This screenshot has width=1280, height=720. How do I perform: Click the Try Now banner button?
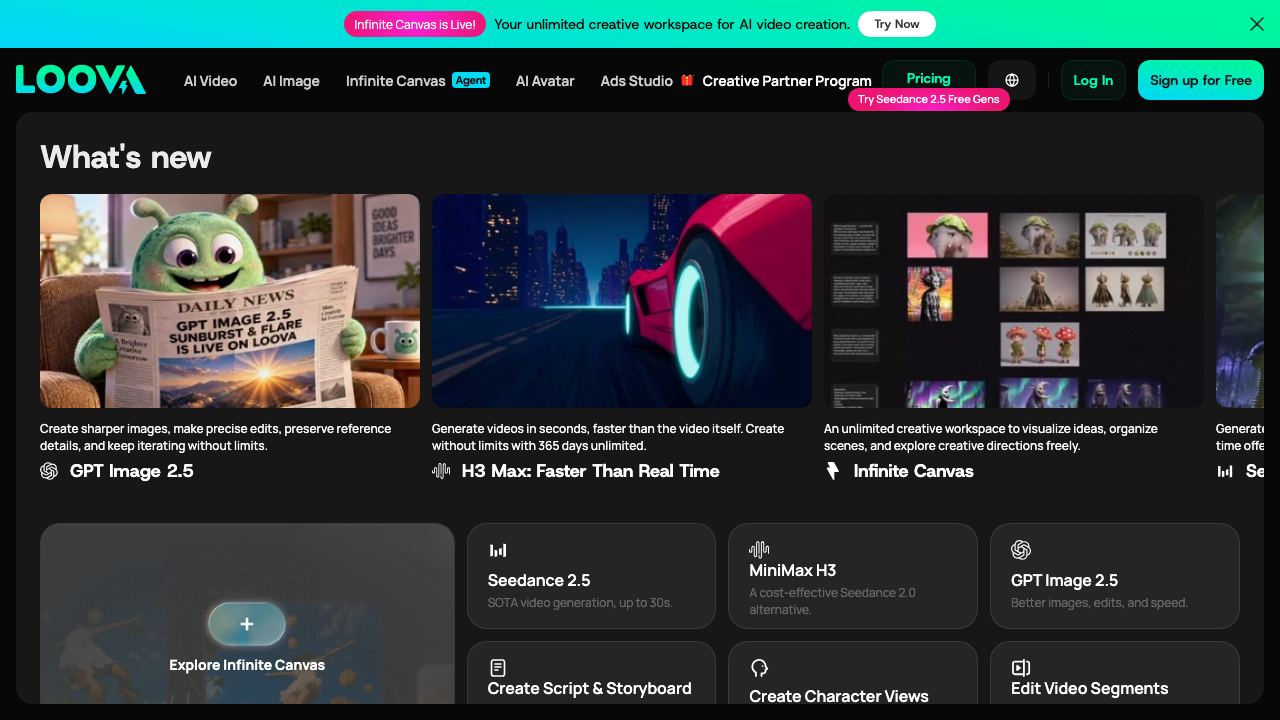click(897, 24)
